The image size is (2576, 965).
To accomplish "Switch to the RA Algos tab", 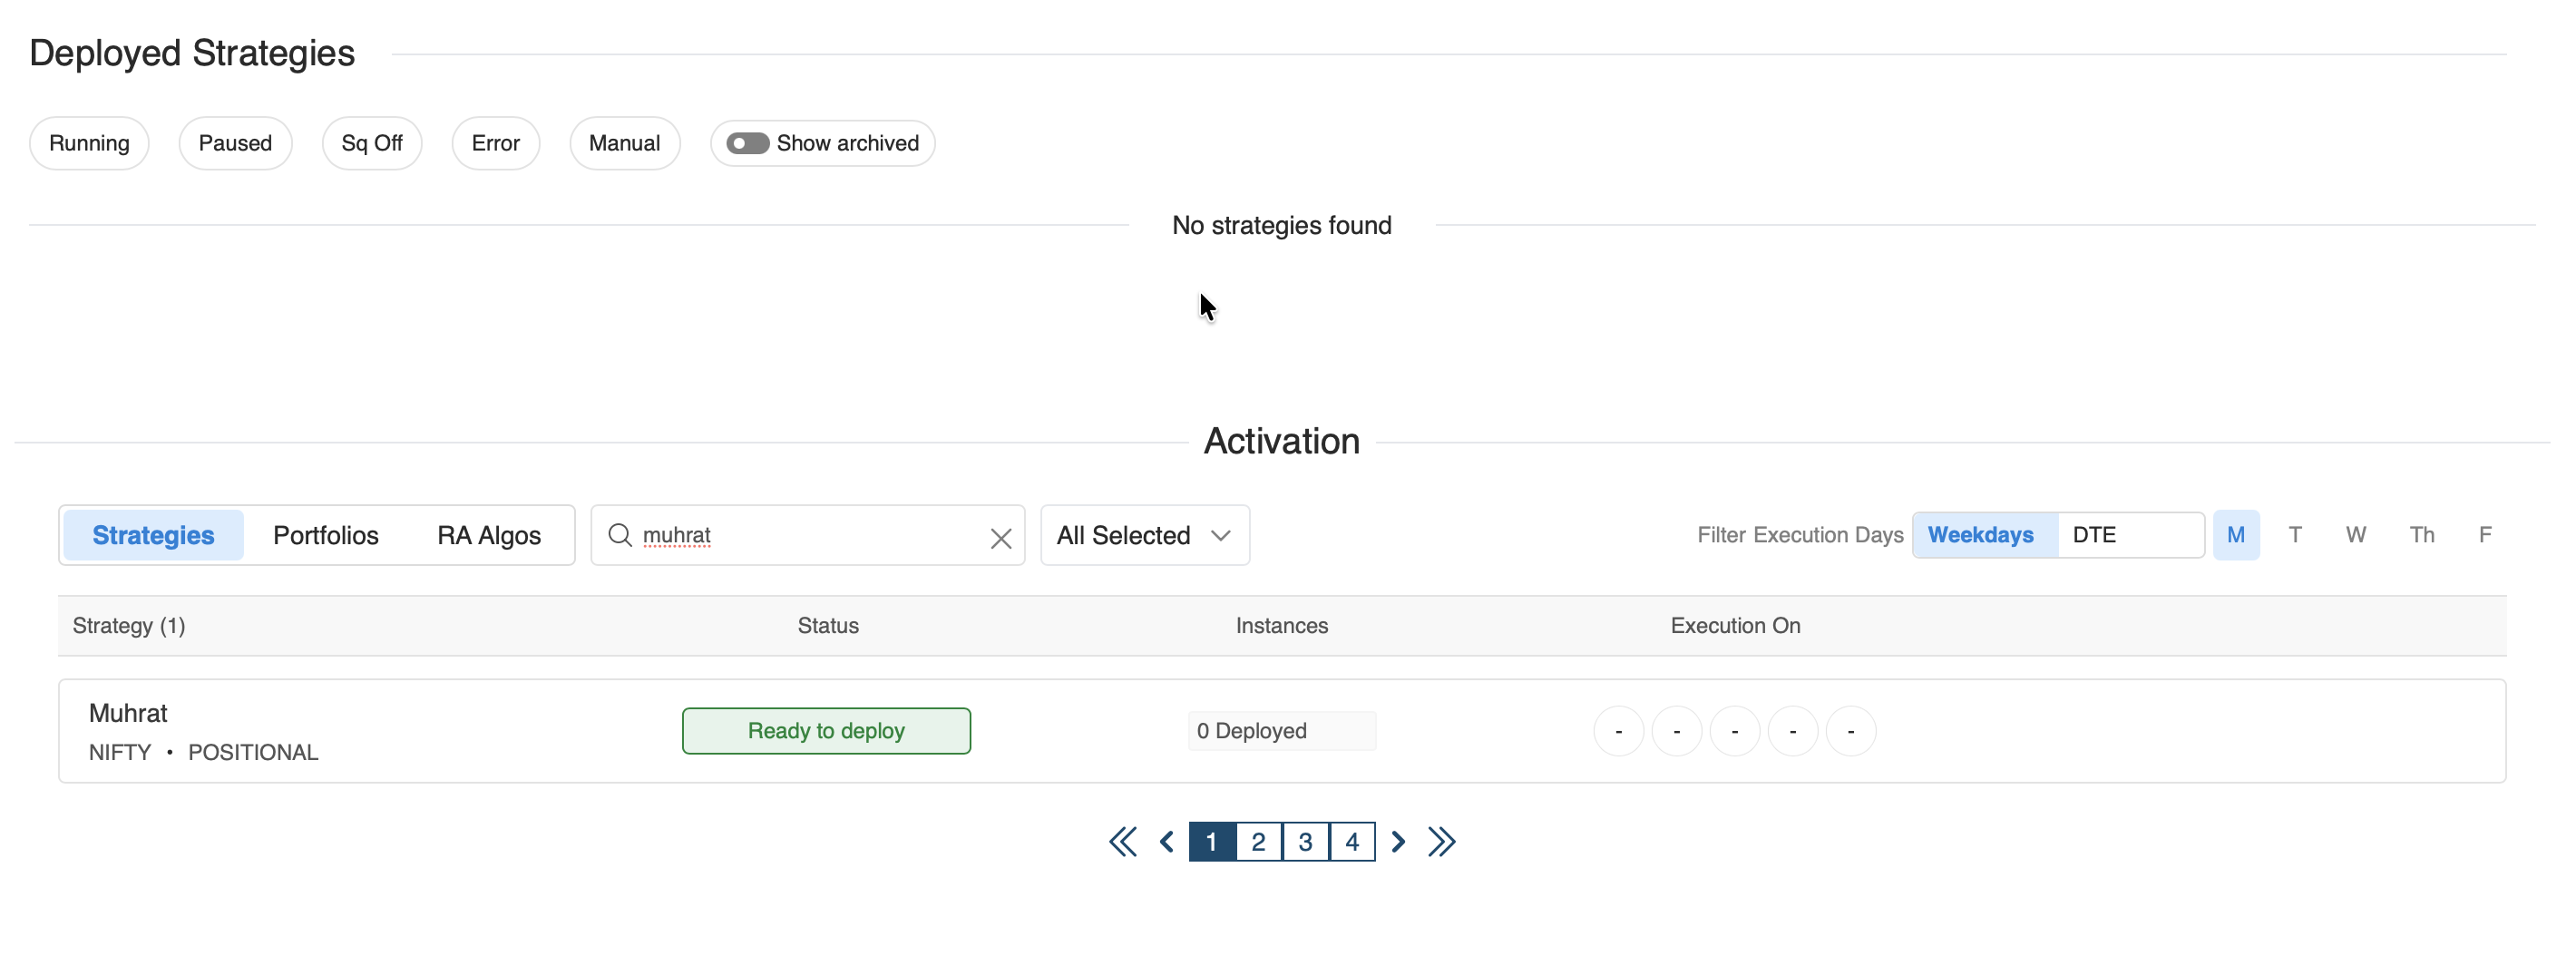I will tap(489, 535).
